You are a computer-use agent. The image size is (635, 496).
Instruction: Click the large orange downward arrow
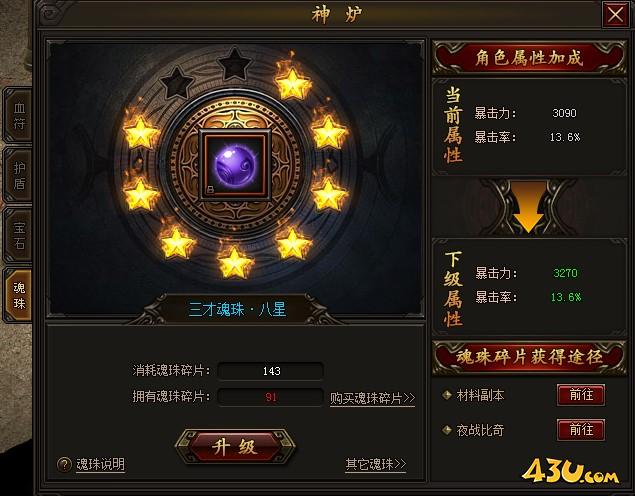coord(528,206)
